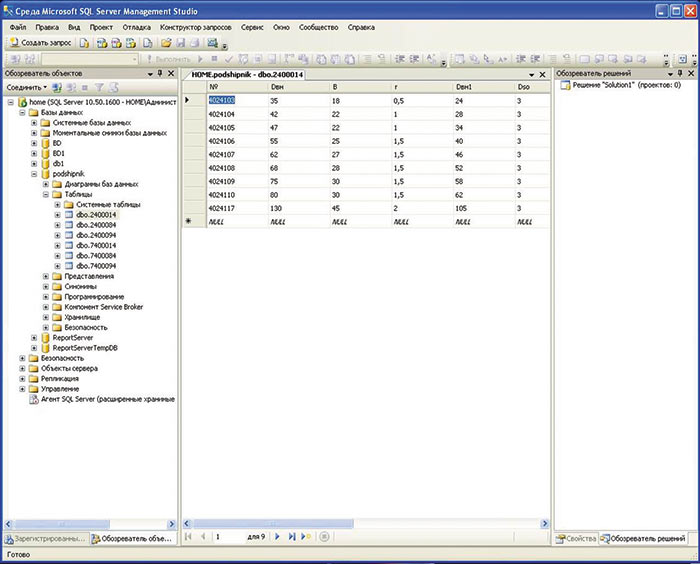Select the dbo.7400094 table
Viewport: 700px width, 564px height.
point(96,266)
